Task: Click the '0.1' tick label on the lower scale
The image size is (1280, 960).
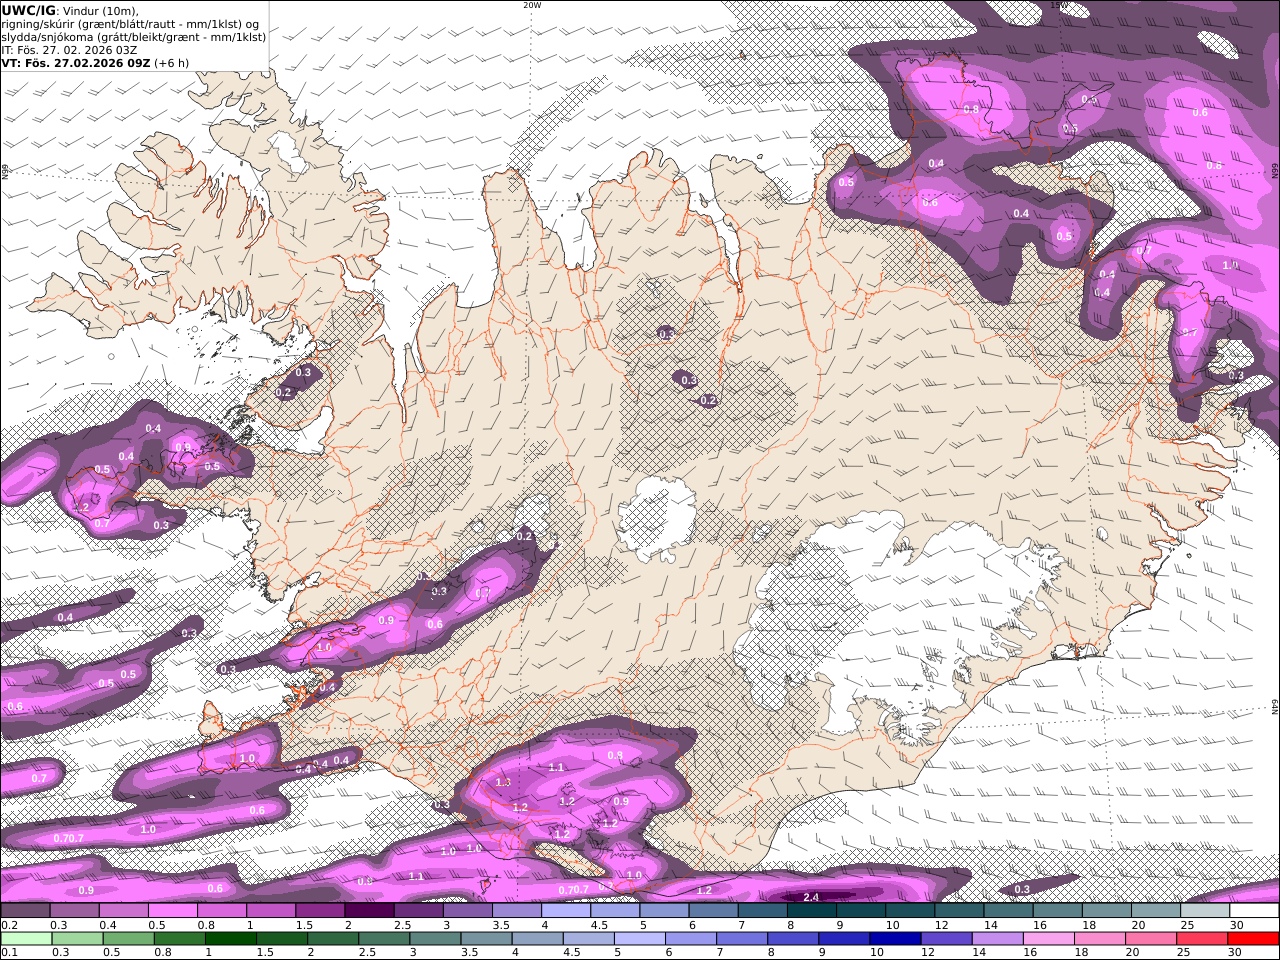Action: [9, 953]
